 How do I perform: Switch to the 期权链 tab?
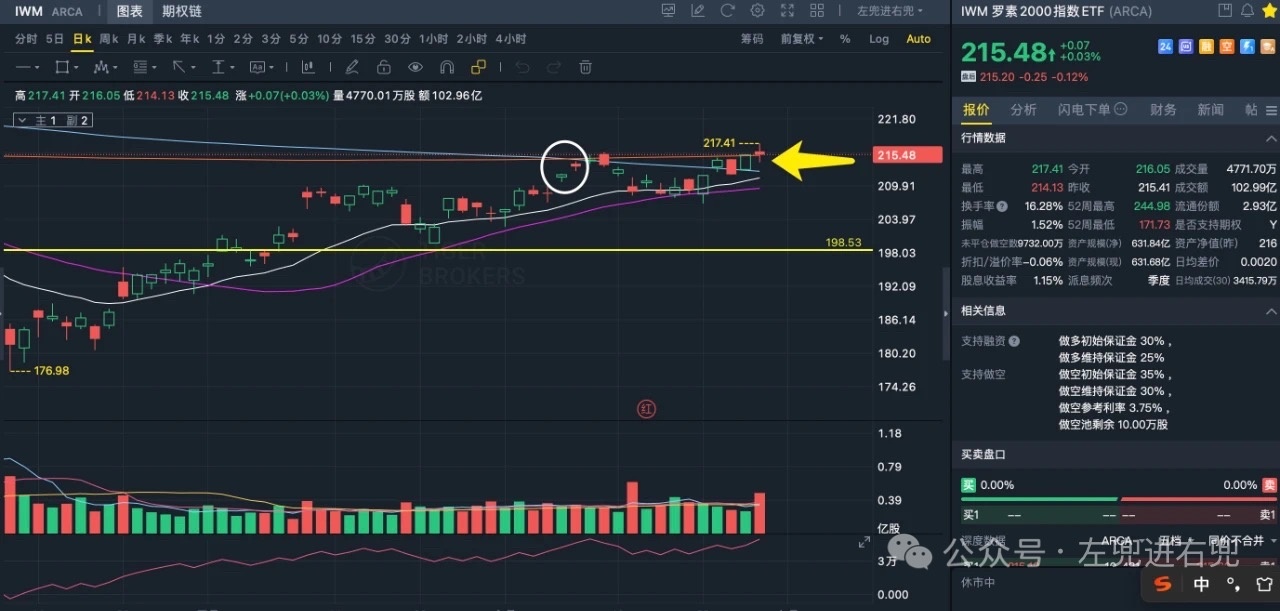coord(181,12)
